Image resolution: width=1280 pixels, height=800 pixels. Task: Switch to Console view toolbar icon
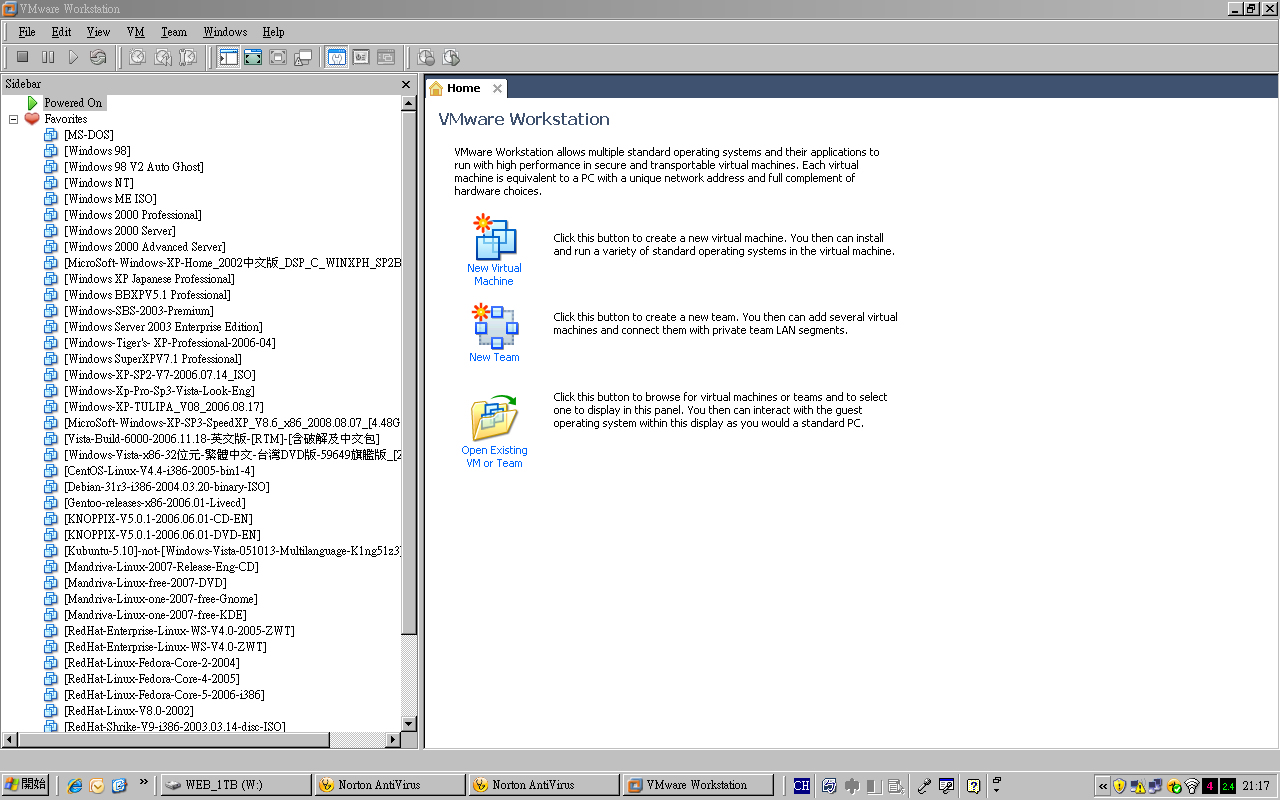tap(386, 58)
